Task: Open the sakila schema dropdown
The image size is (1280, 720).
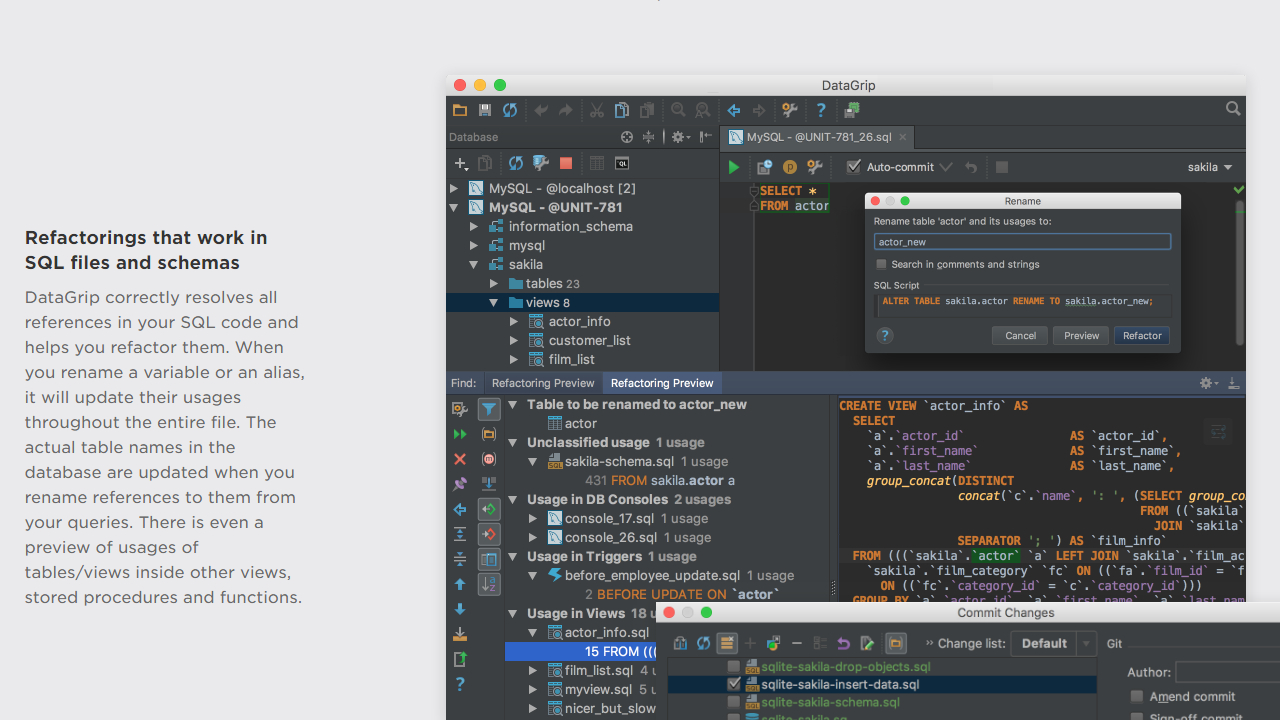Action: pyautogui.click(x=1210, y=167)
